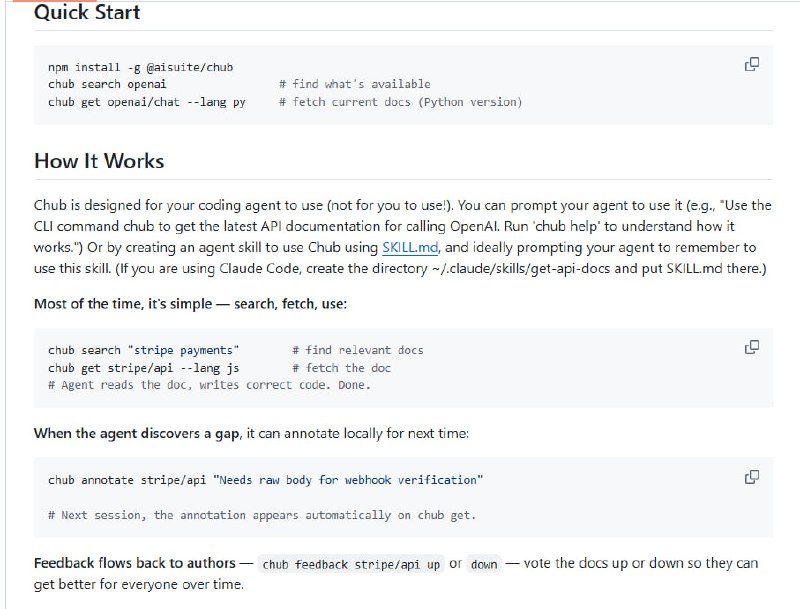Click the Quick Start heading

tap(87, 13)
